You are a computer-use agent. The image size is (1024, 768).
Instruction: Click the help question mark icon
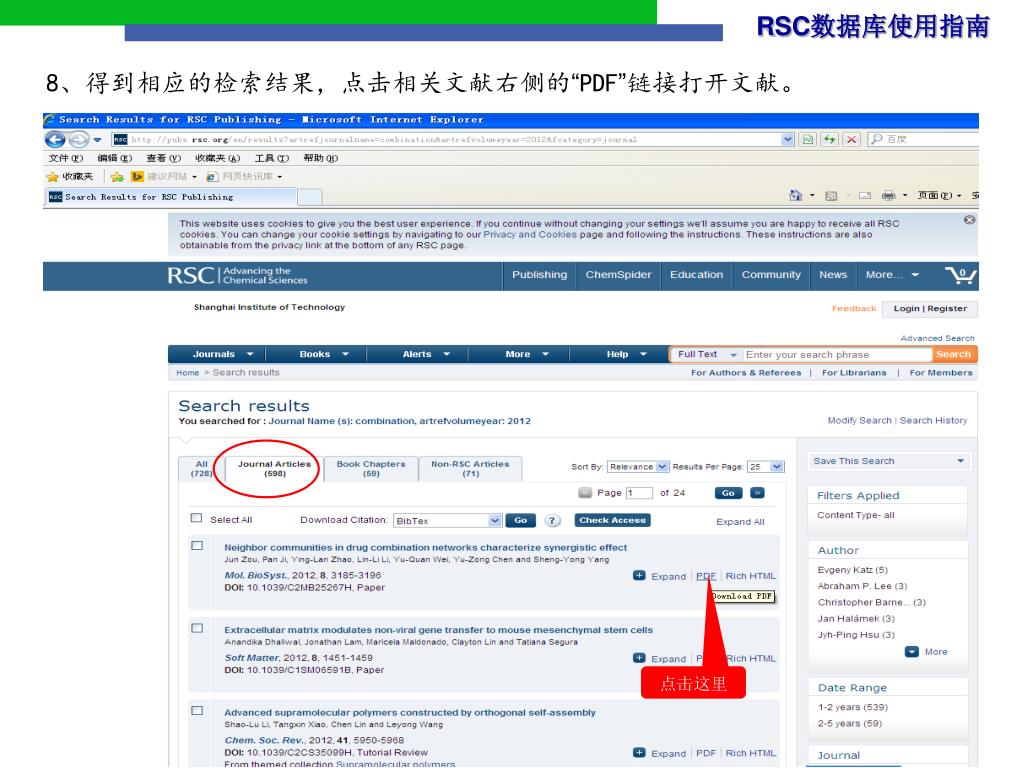click(552, 520)
